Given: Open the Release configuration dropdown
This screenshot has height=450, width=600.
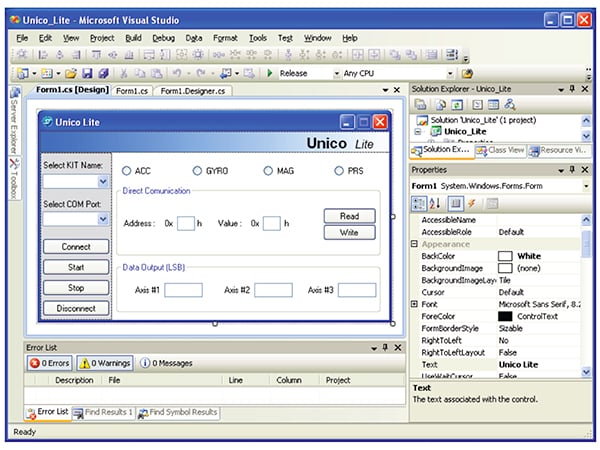Looking at the screenshot, I should click(x=337, y=73).
